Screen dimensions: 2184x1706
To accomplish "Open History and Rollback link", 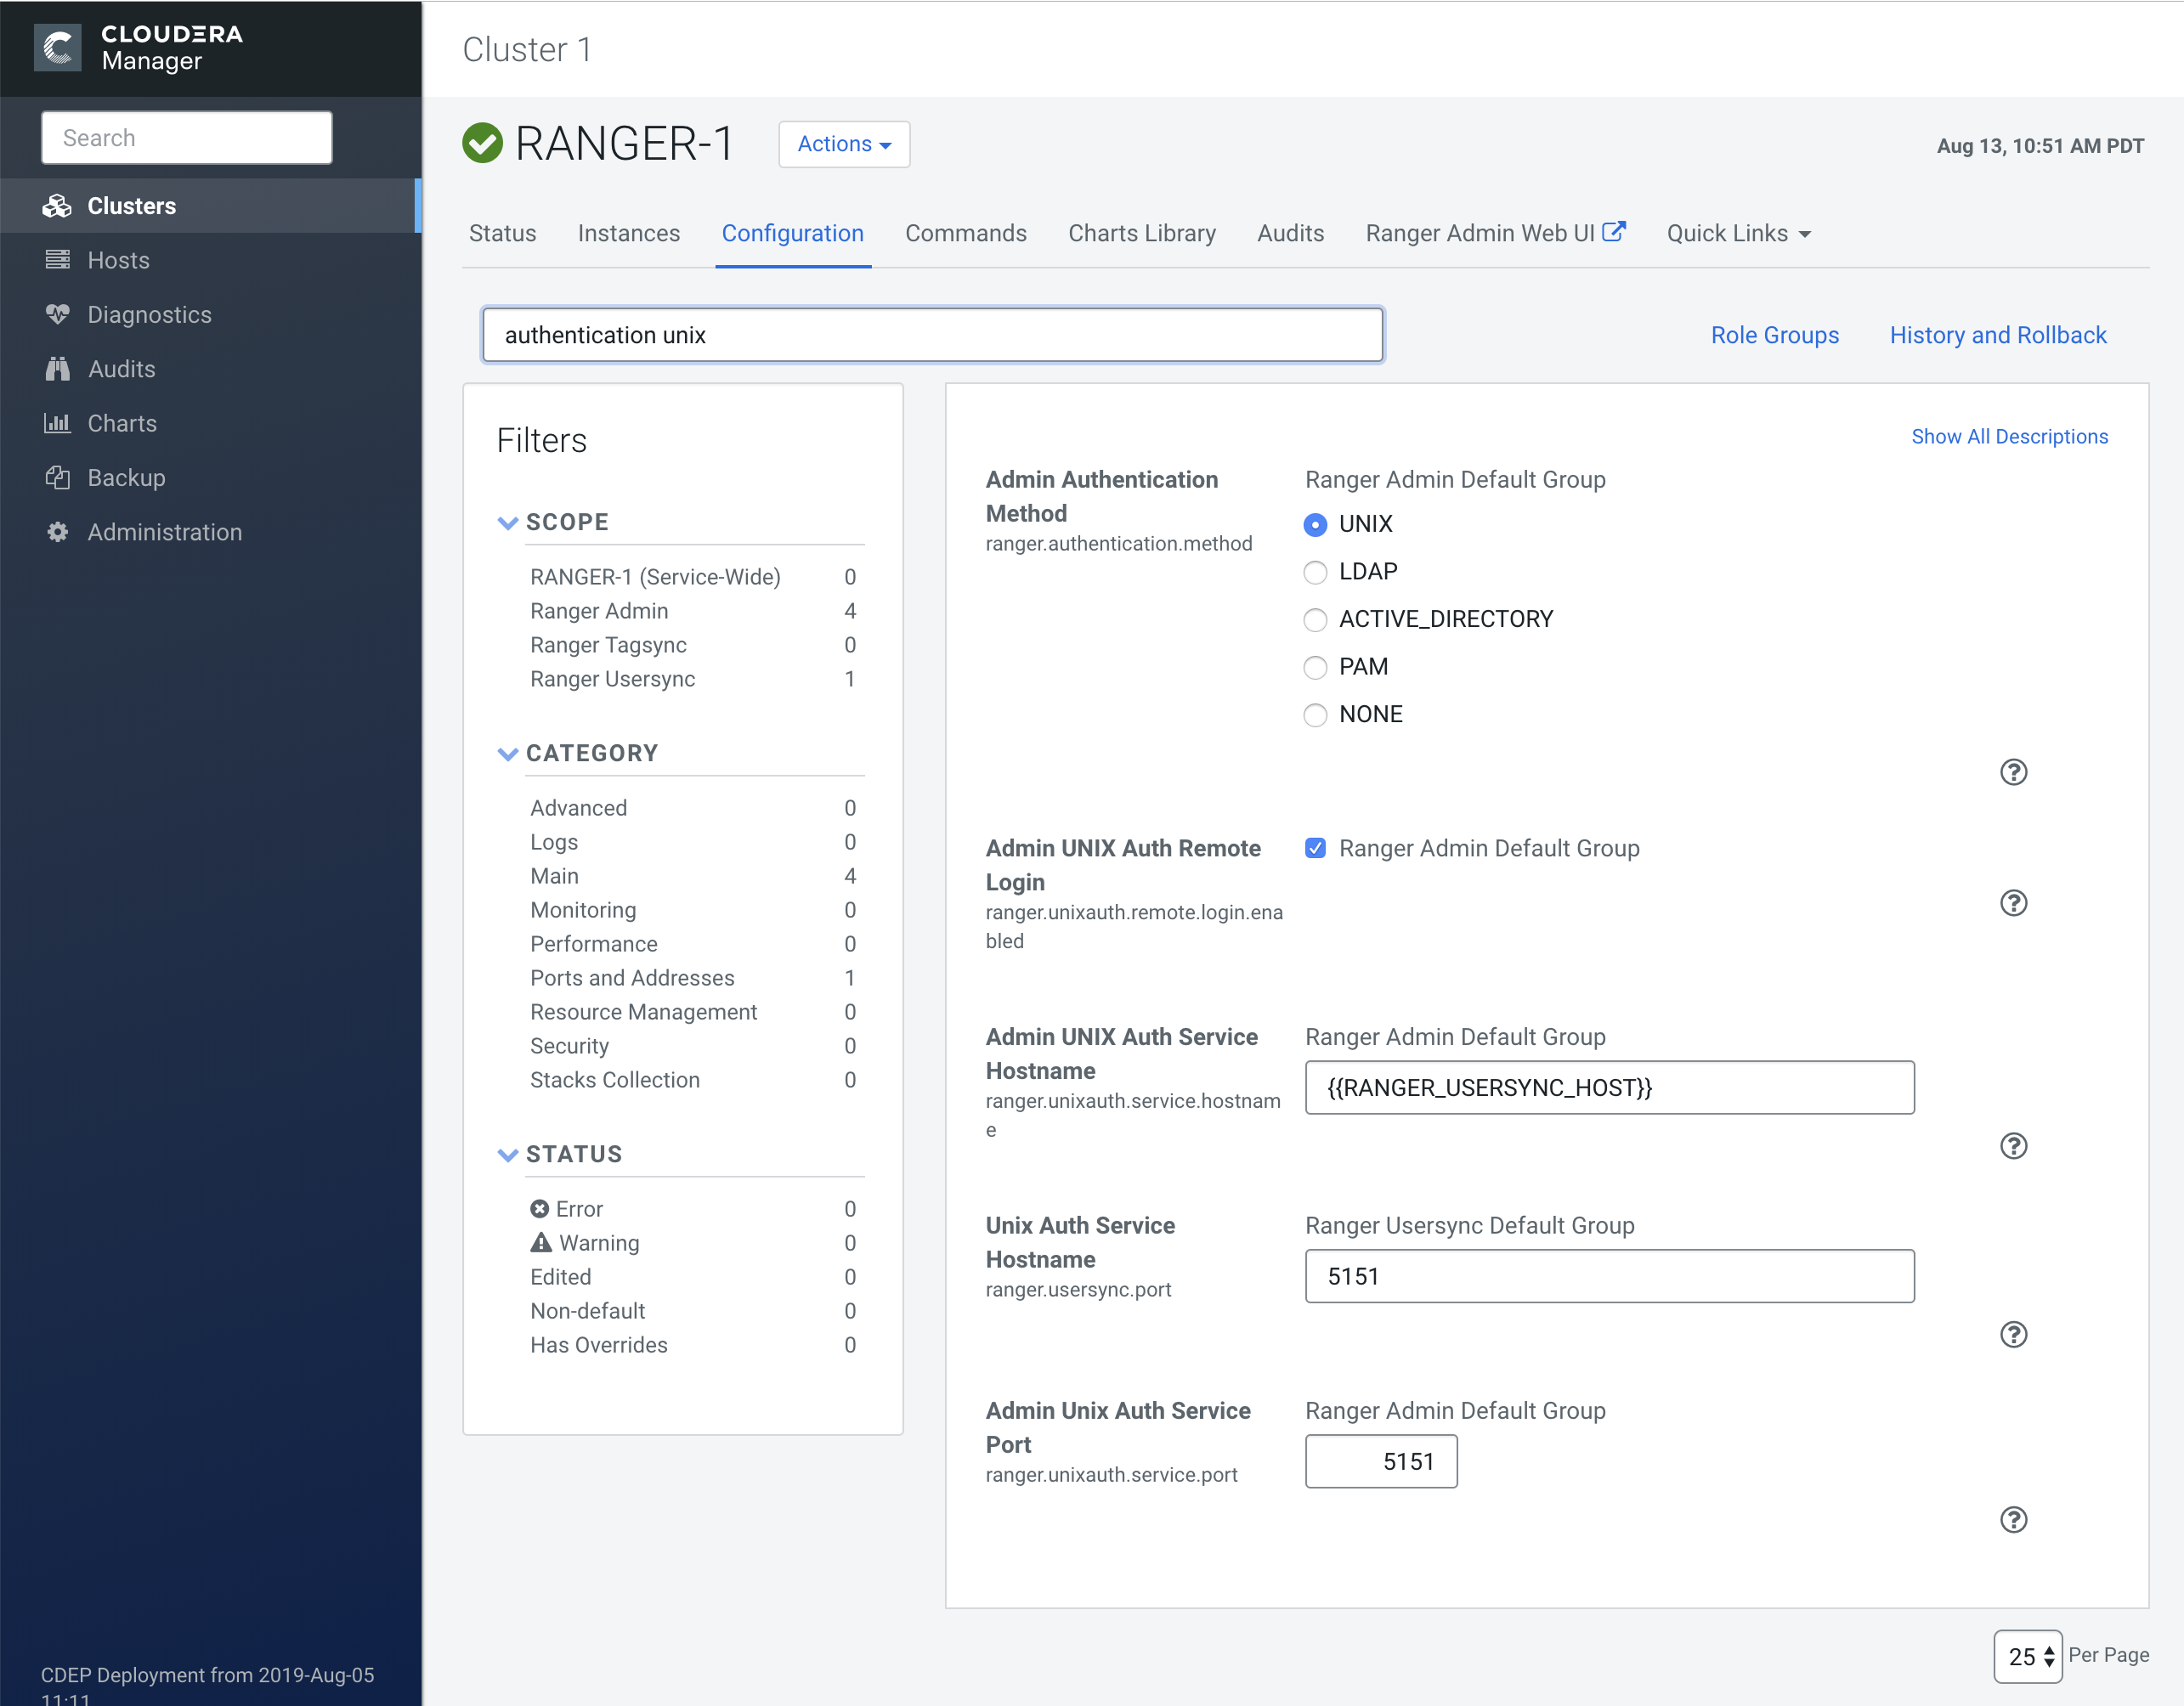I will [x=1997, y=335].
